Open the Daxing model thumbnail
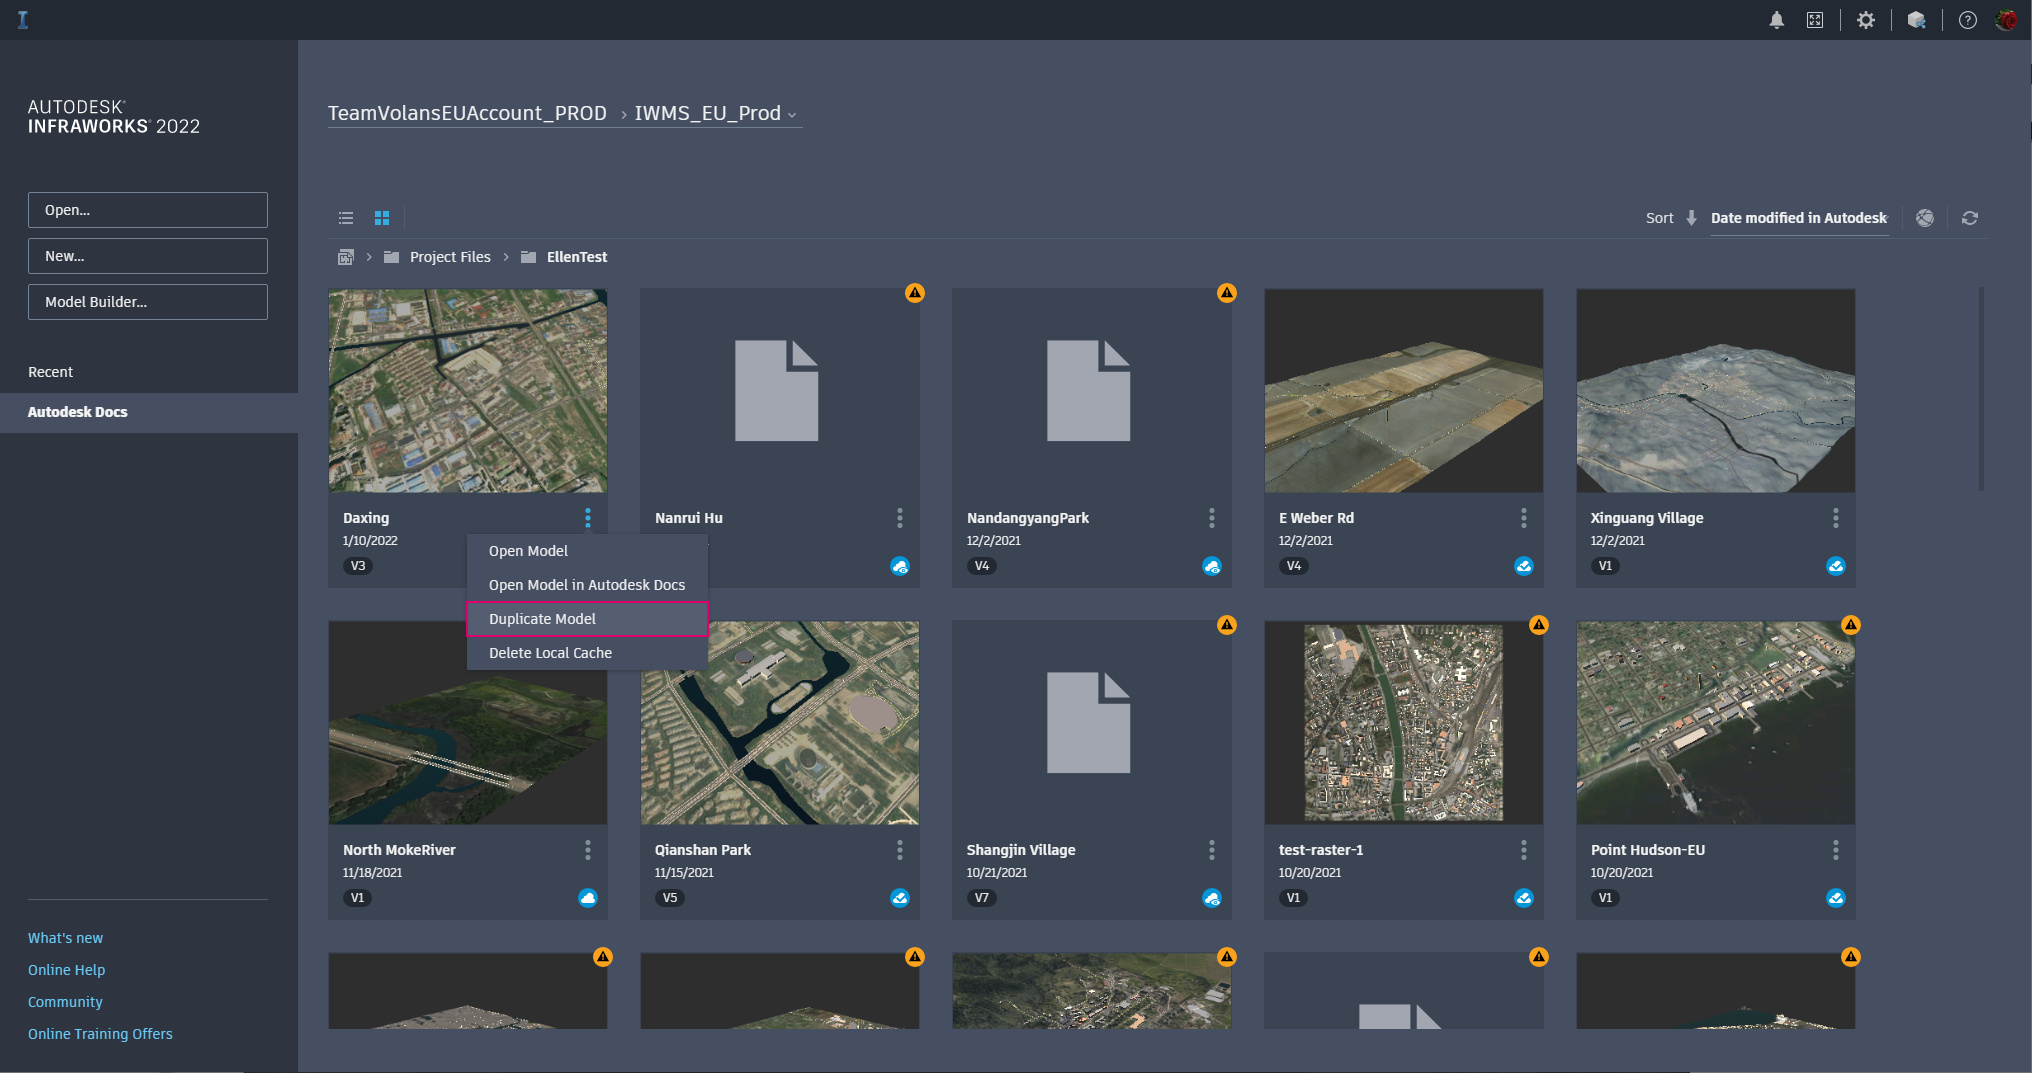Screen dimensions: 2032x1073 pyautogui.click(x=467, y=391)
